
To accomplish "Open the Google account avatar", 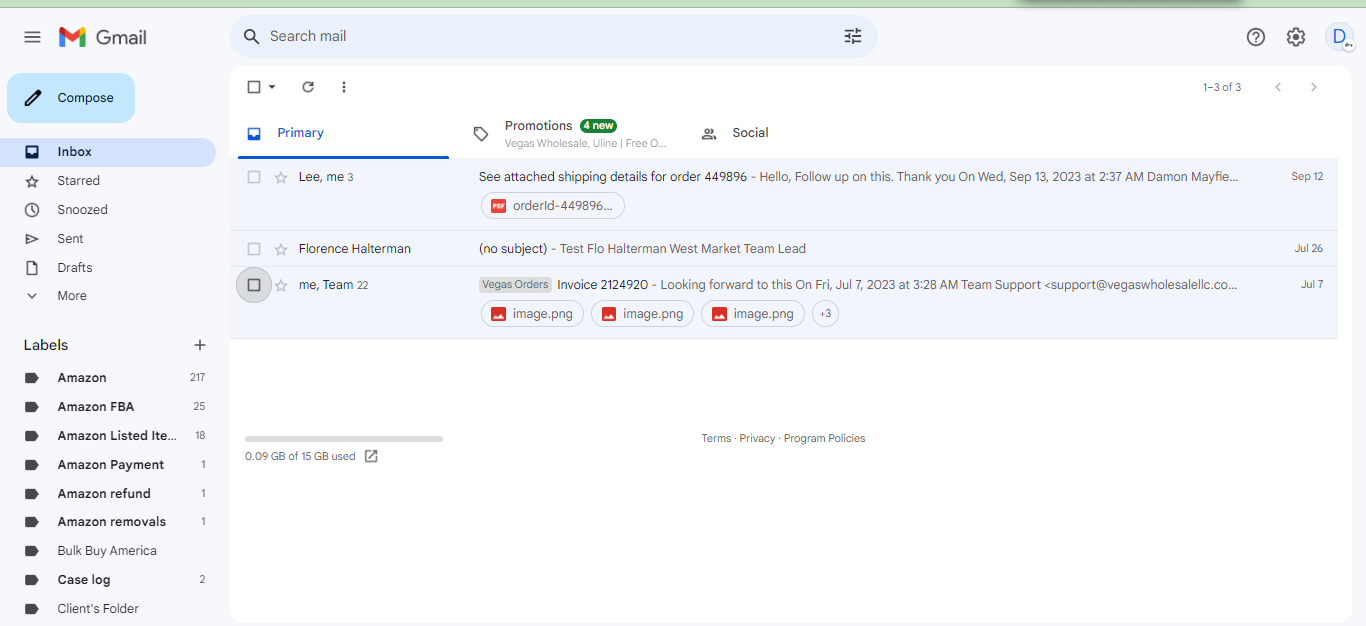I will pyautogui.click(x=1339, y=37).
